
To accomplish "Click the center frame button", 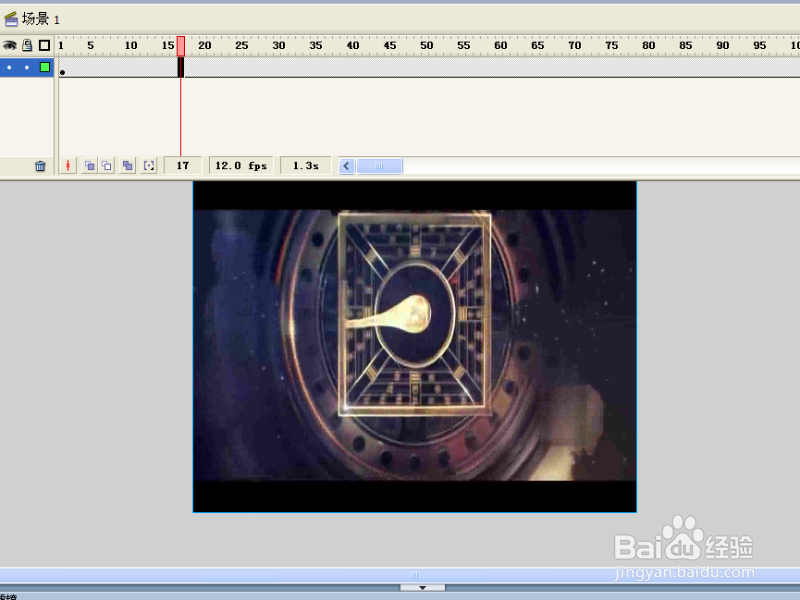I will [x=68, y=165].
